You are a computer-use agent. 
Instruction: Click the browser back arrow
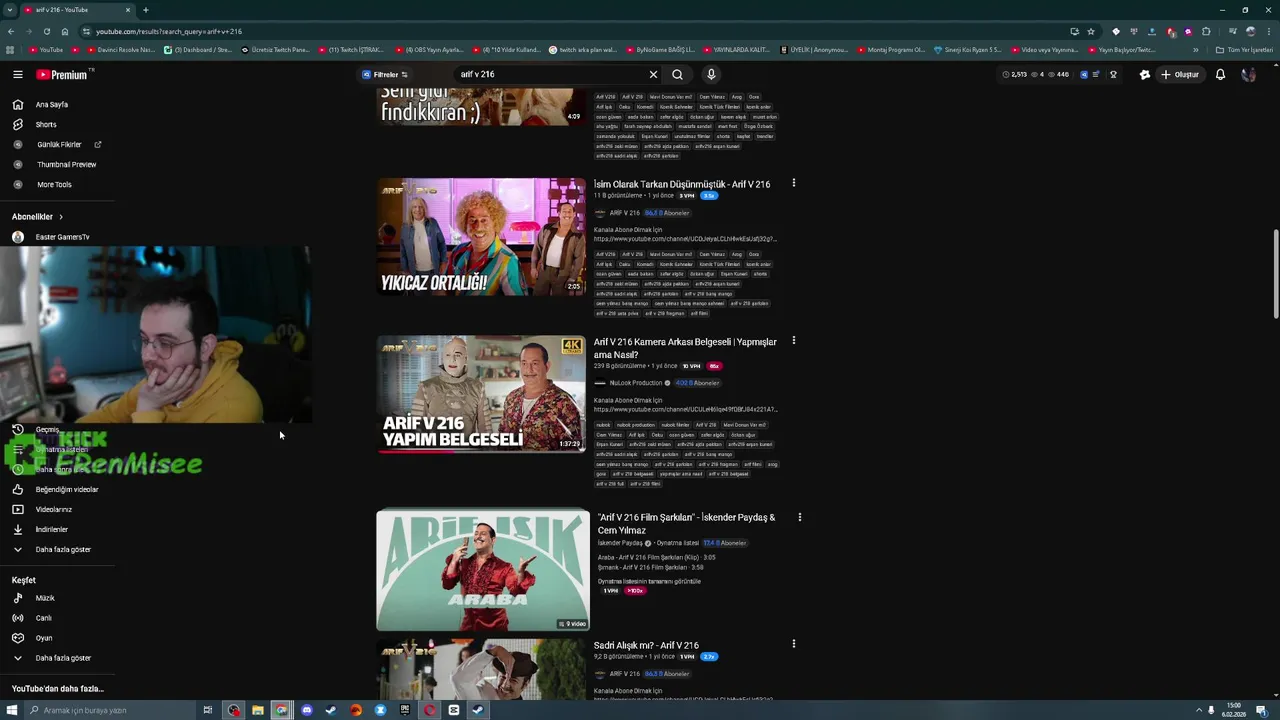click(x=11, y=31)
